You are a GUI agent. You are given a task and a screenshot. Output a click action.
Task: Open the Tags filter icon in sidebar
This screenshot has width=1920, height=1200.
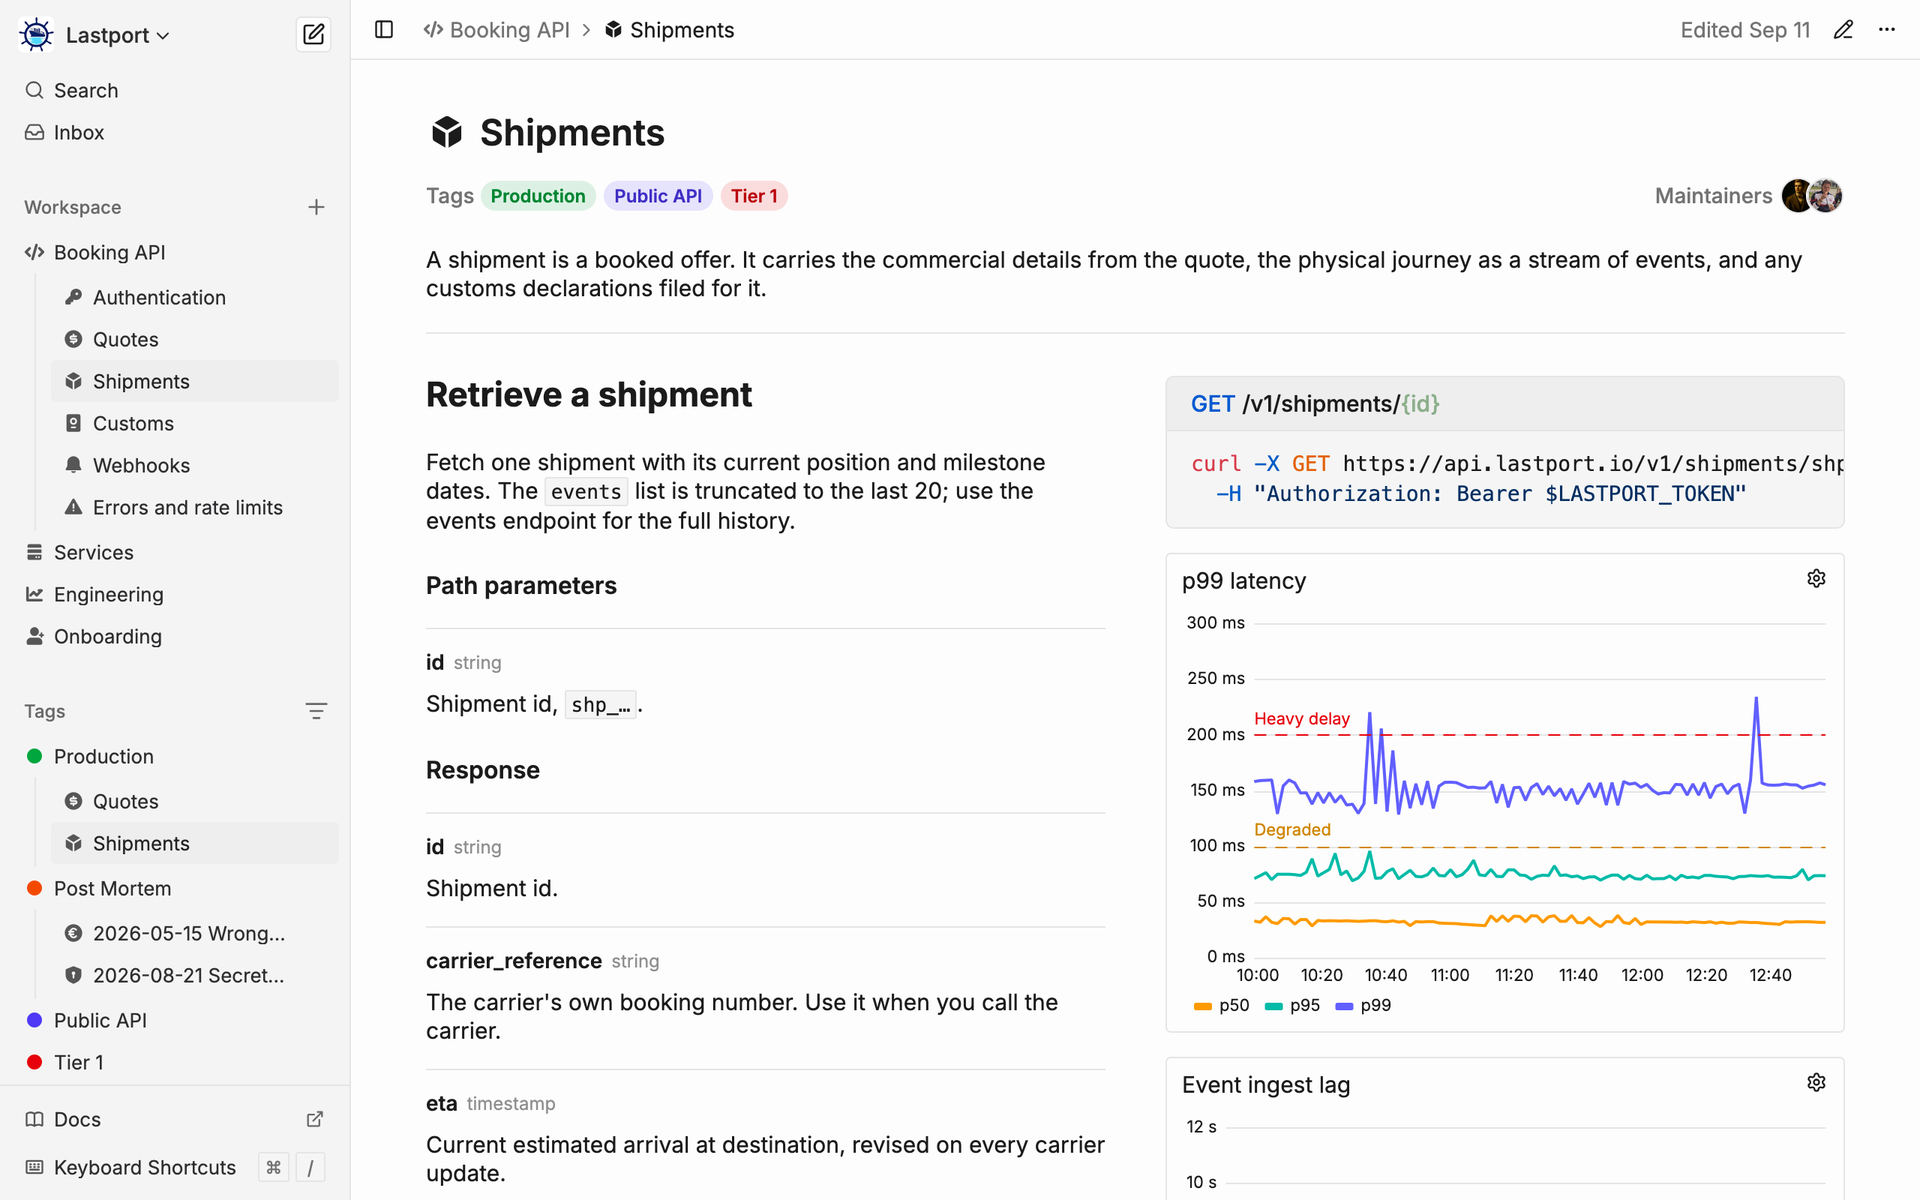pyautogui.click(x=316, y=711)
